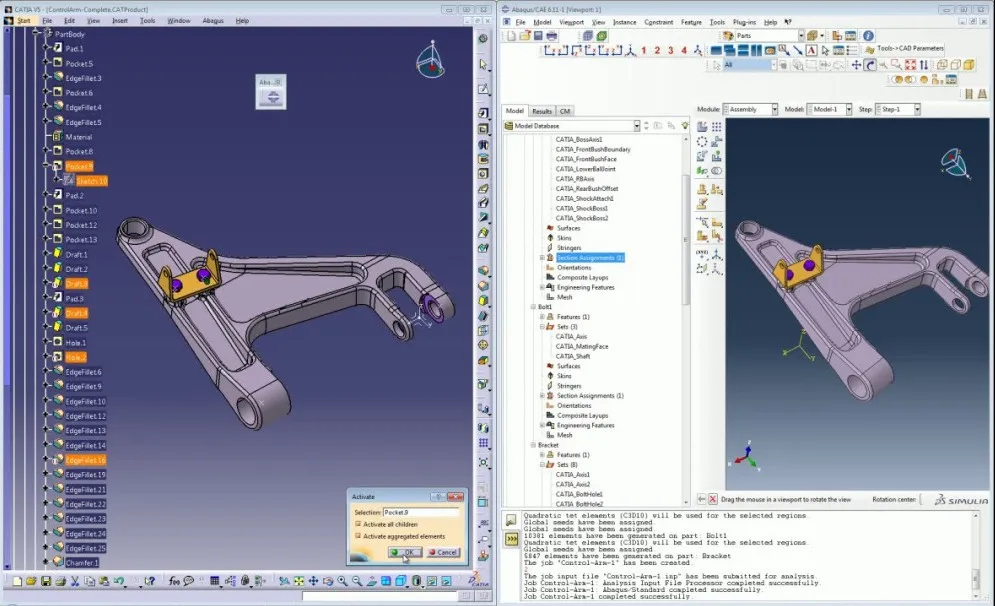This screenshot has width=995, height=606.
Task: Click the Selection field showing Pocket.9
Action: click(421, 512)
